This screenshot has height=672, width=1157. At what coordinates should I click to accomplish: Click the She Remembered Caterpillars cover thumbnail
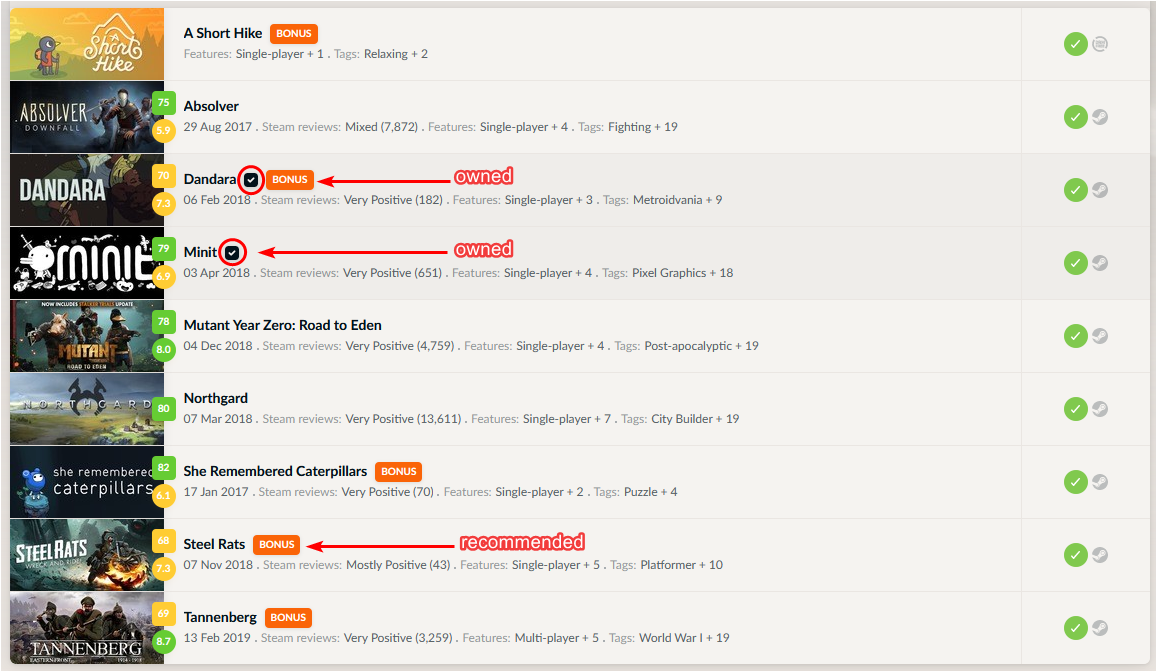(87, 482)
